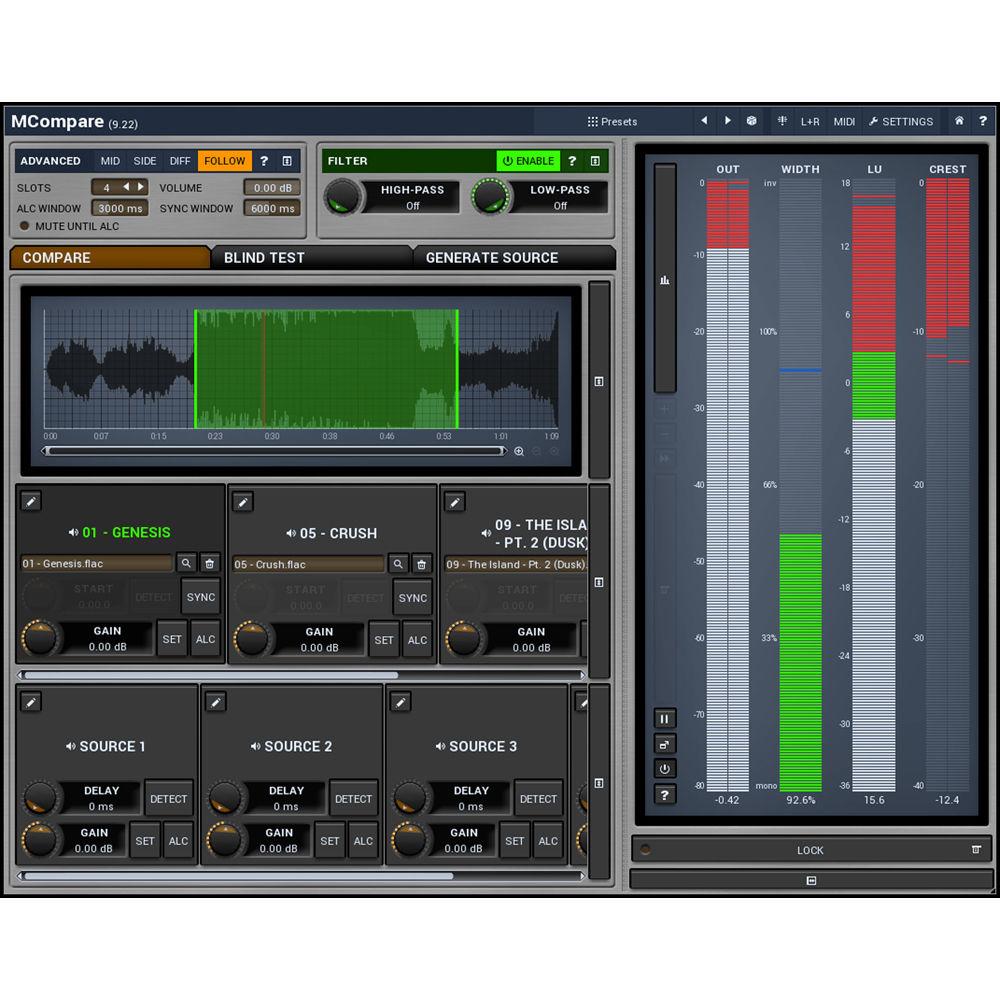This screenshot has height=1000, width=1000.
Task: Turn the GAIN knob on SOURCE 2
Action: coord(225,840)
